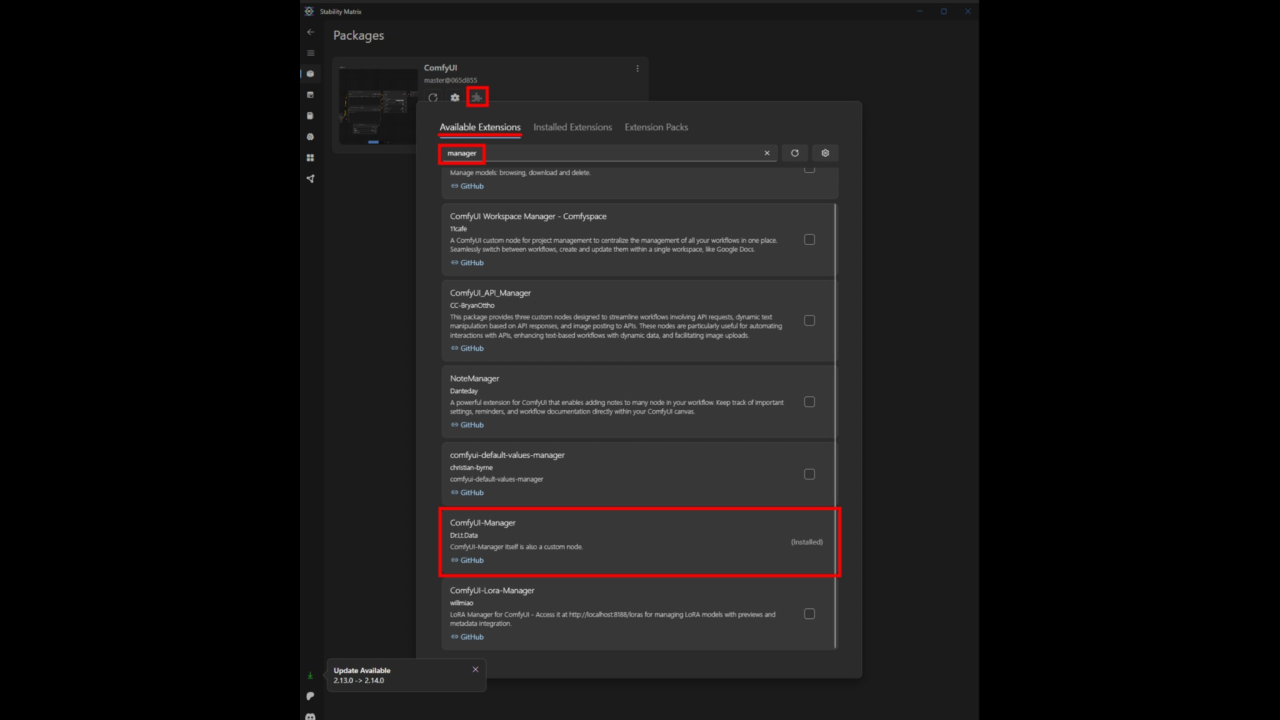Open extension settings gear next to refresh
This screenshot has height=720, width=1280.
pyautogui.click(x=825, y=153)
